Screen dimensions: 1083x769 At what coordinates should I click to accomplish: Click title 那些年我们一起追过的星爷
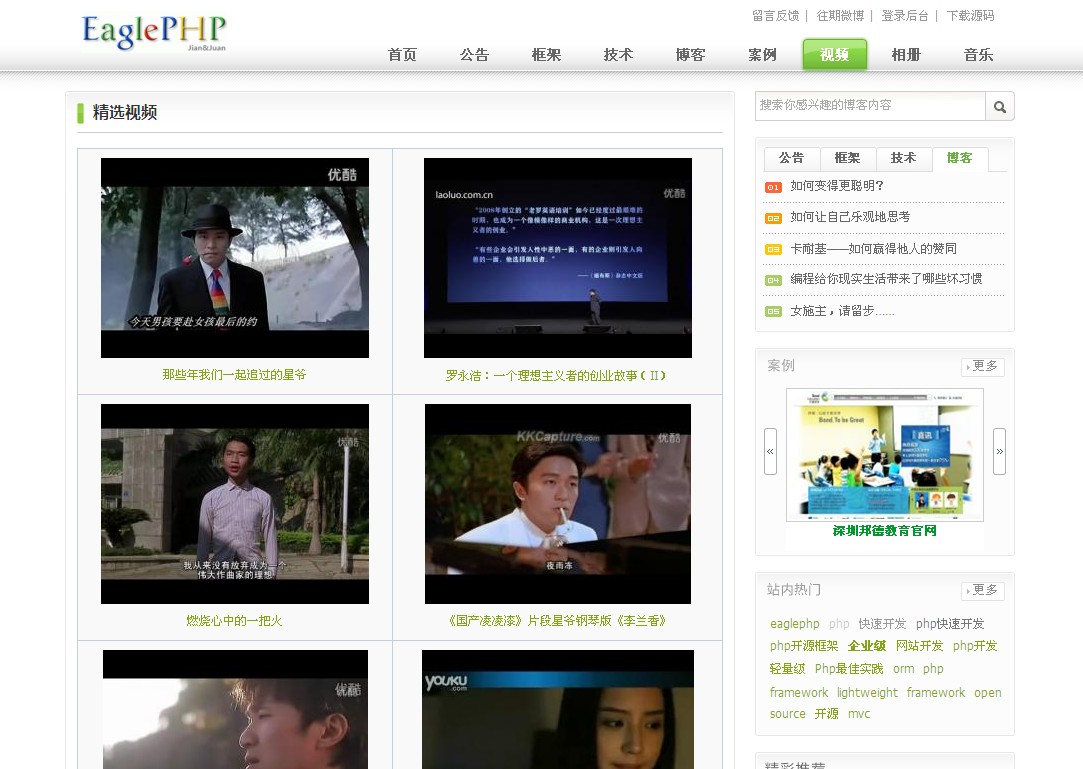234,374
